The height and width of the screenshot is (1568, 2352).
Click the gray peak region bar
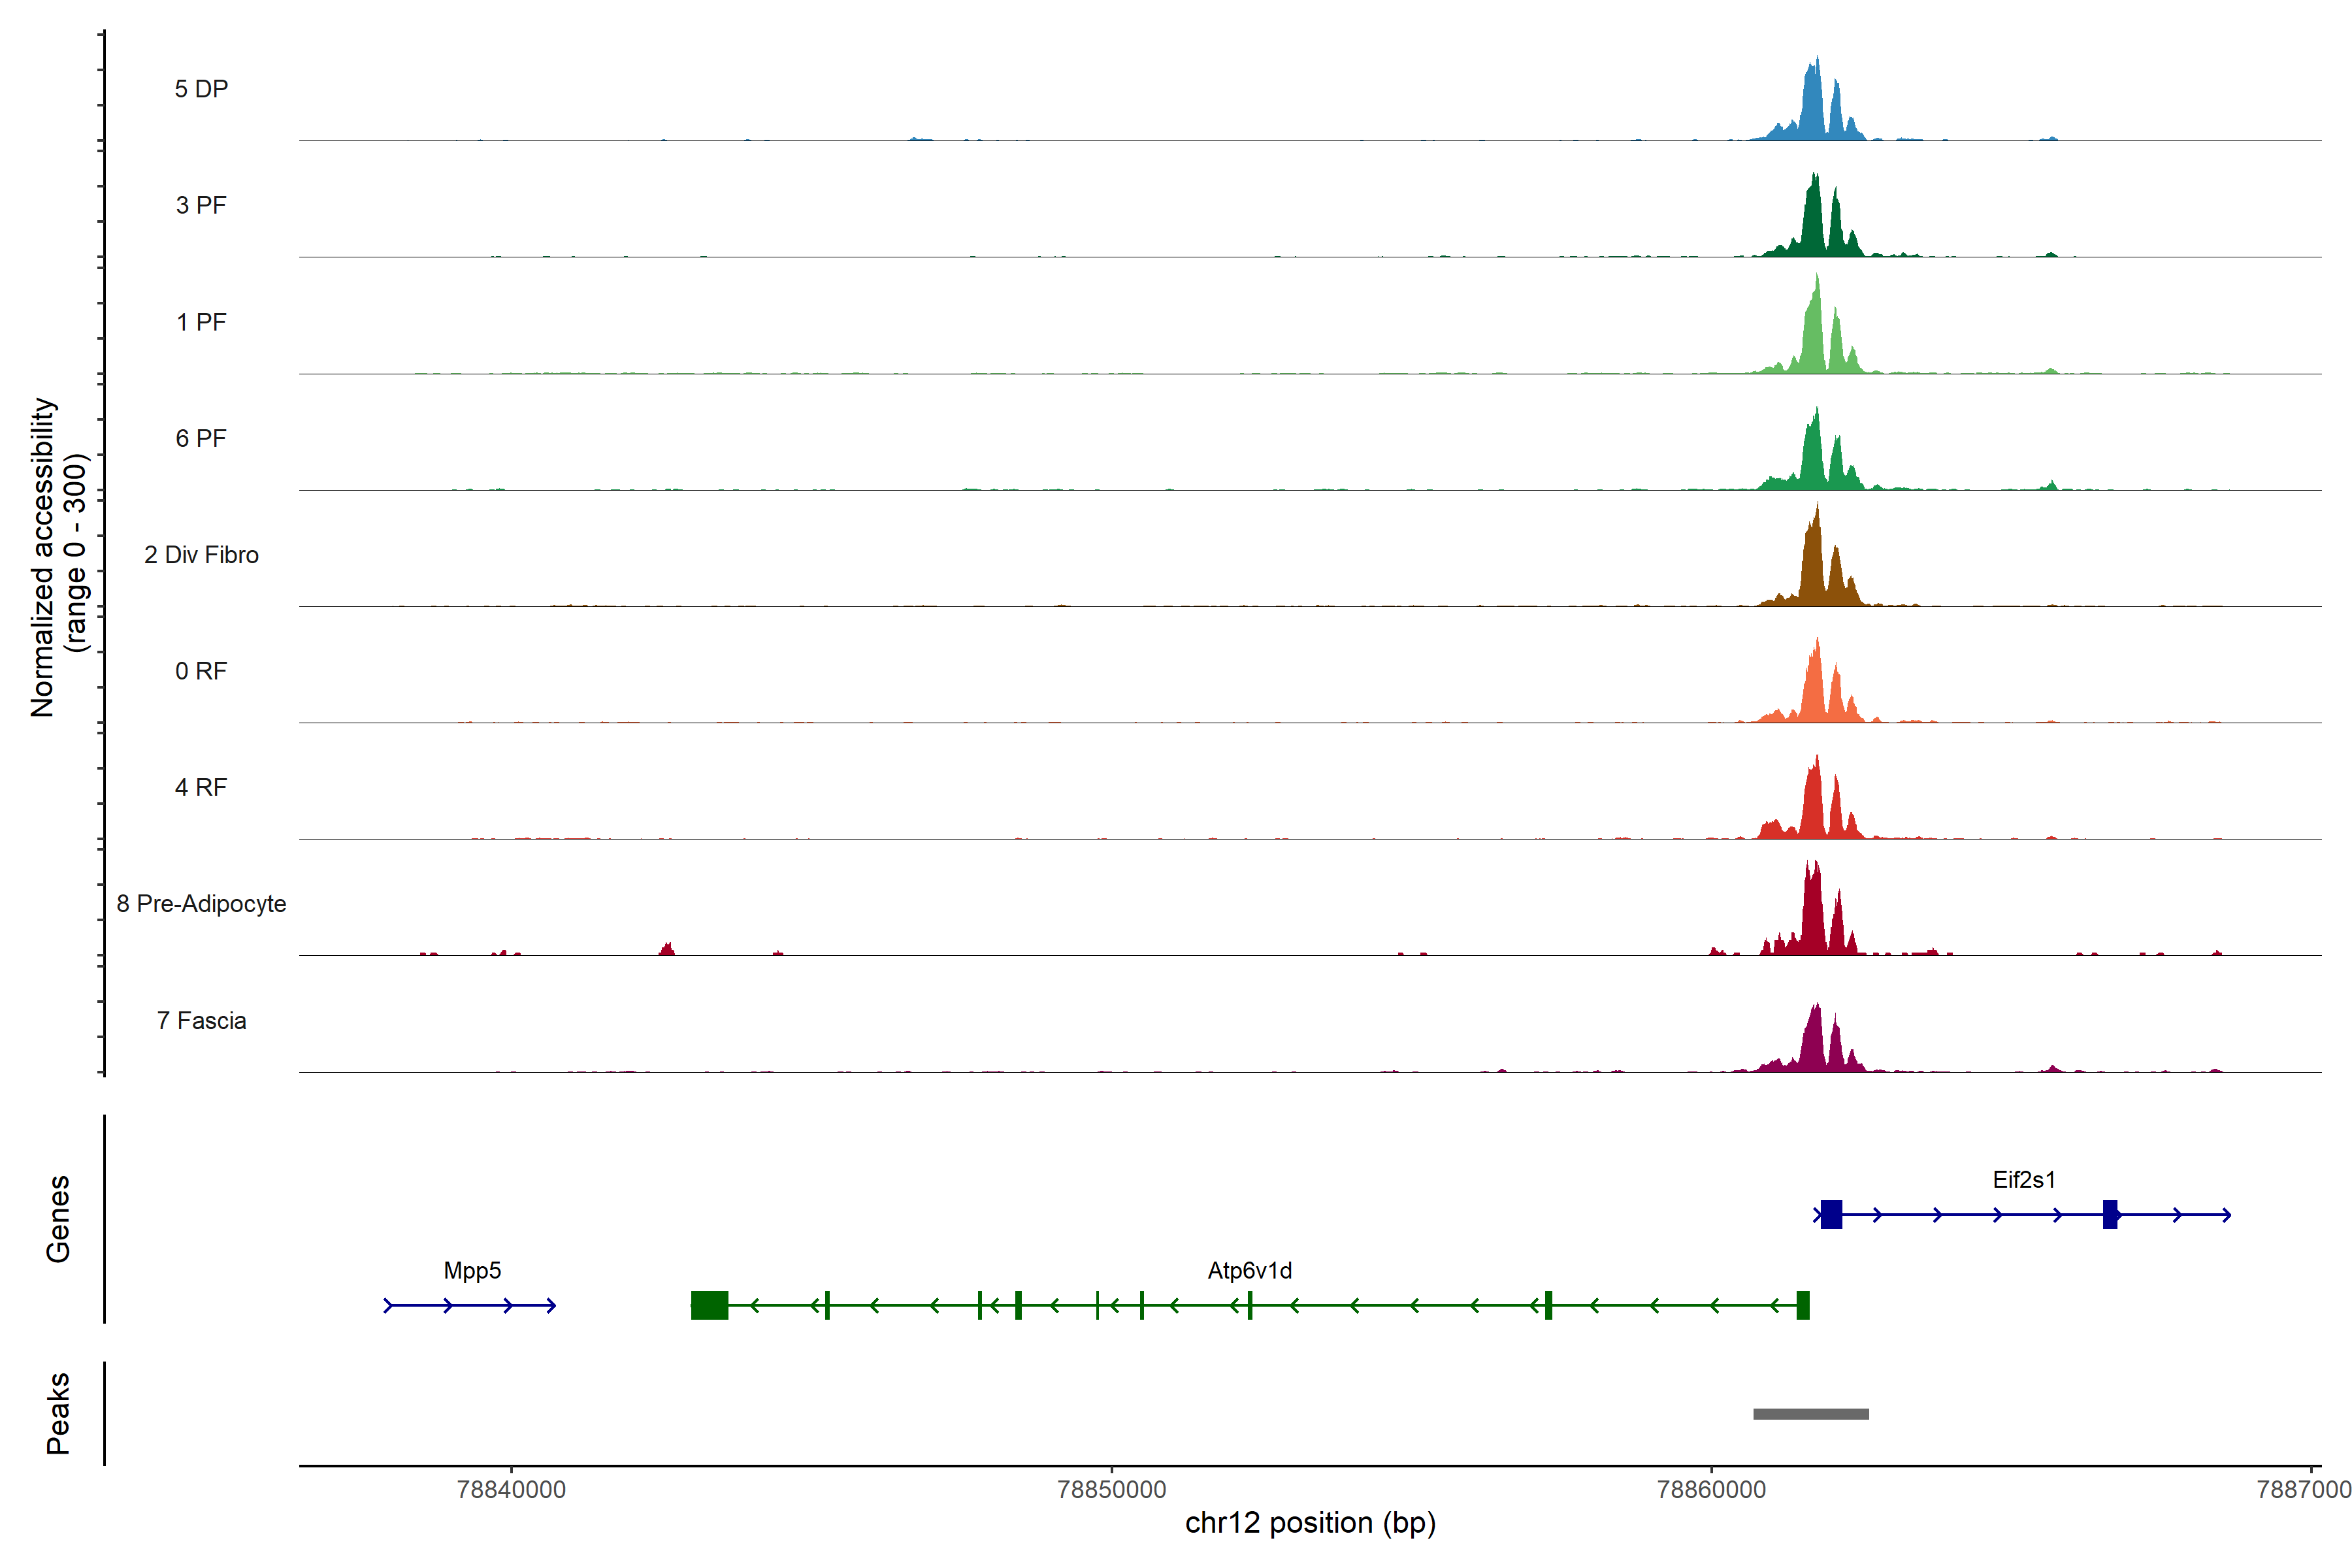1810,1414
